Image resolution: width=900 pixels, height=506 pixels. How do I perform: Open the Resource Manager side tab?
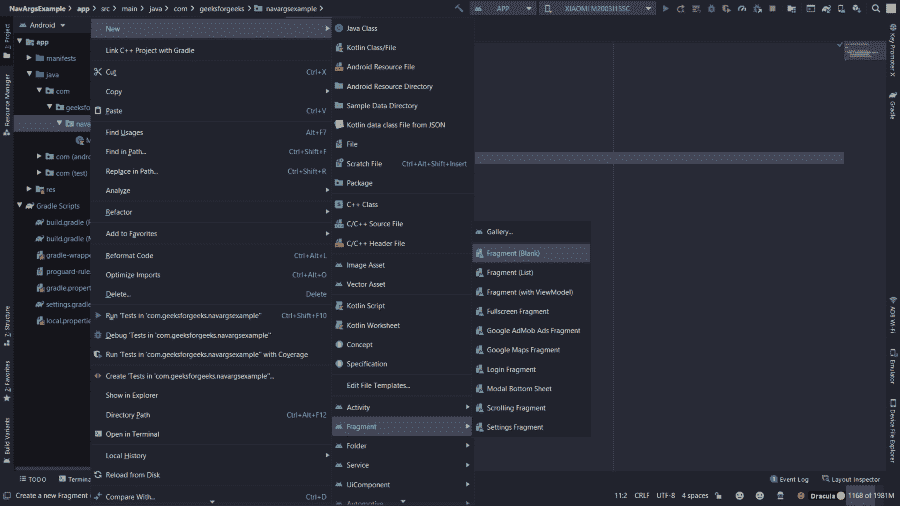point(6,100)
